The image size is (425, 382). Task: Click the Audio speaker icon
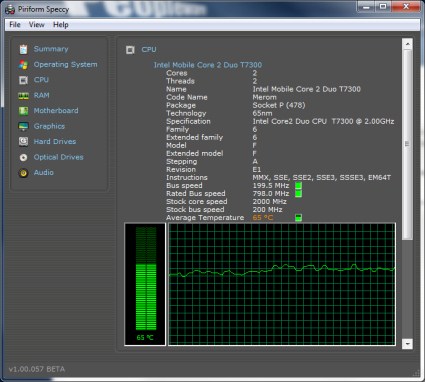pos(23,173)
